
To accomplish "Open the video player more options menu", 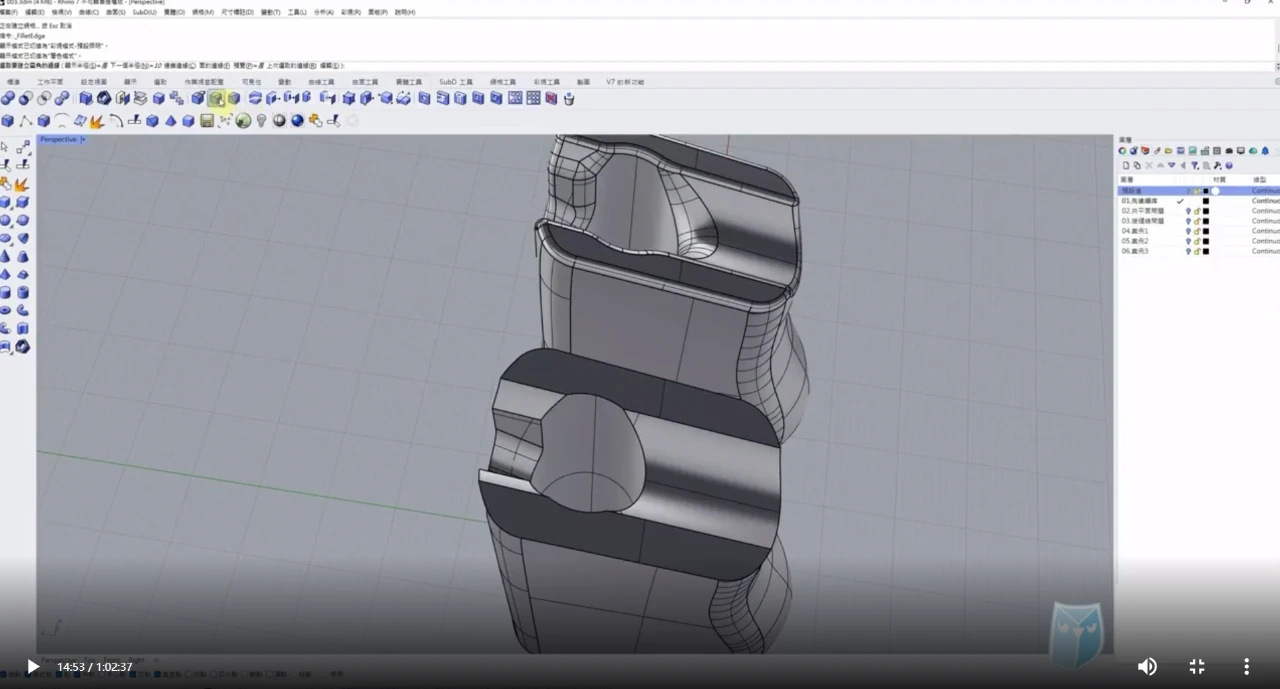I will (x=1246, y=666).
